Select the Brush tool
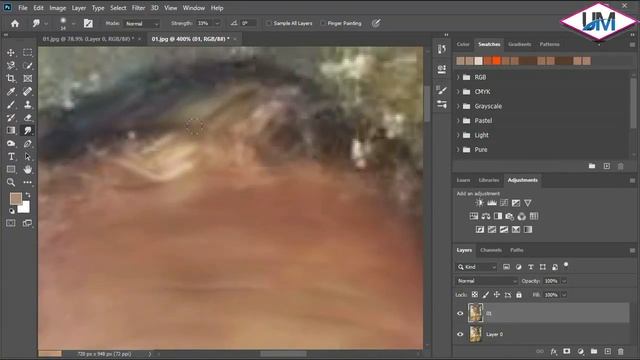 coord(11,104)
